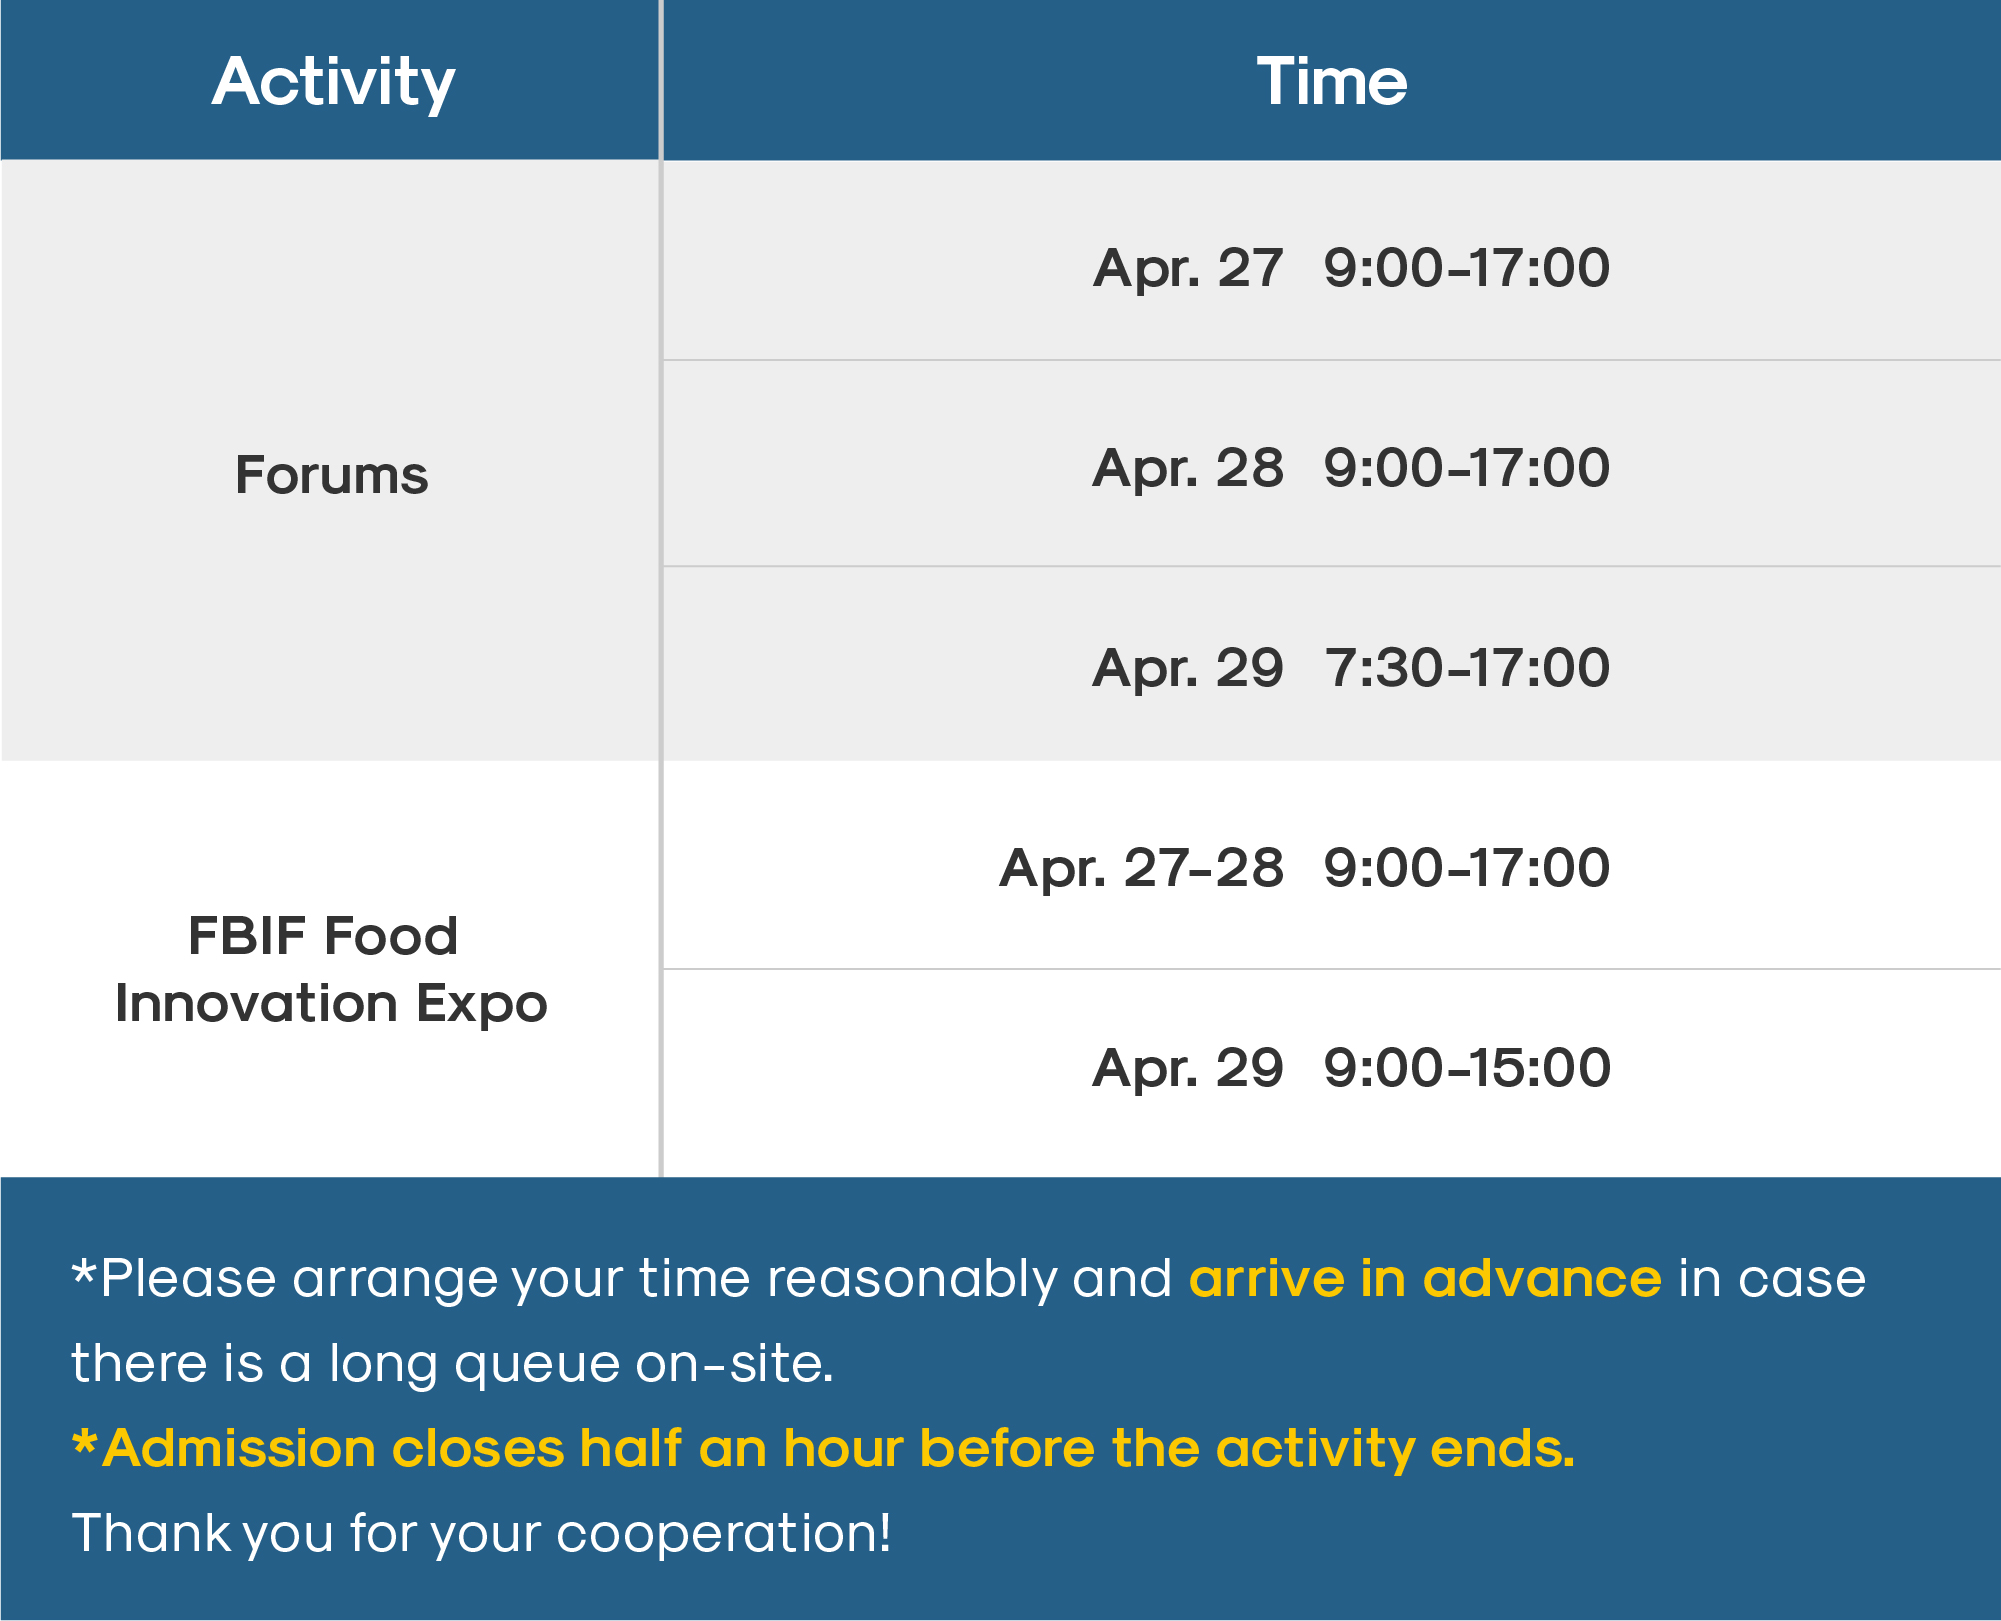The height and width of the screenshot is (1621, 2001).
Task: Click 'there is a long queue on-site' line
Action: point(452,1364)
